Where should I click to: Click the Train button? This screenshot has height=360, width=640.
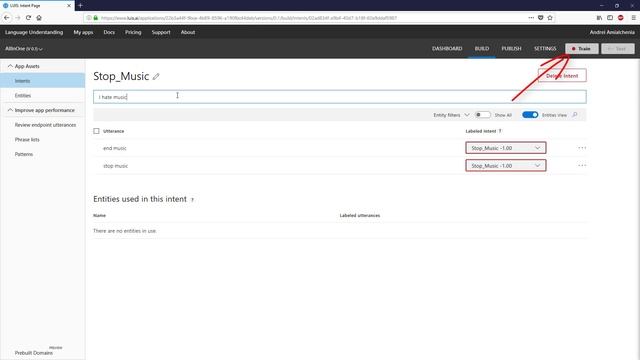[x=582, y=49]
